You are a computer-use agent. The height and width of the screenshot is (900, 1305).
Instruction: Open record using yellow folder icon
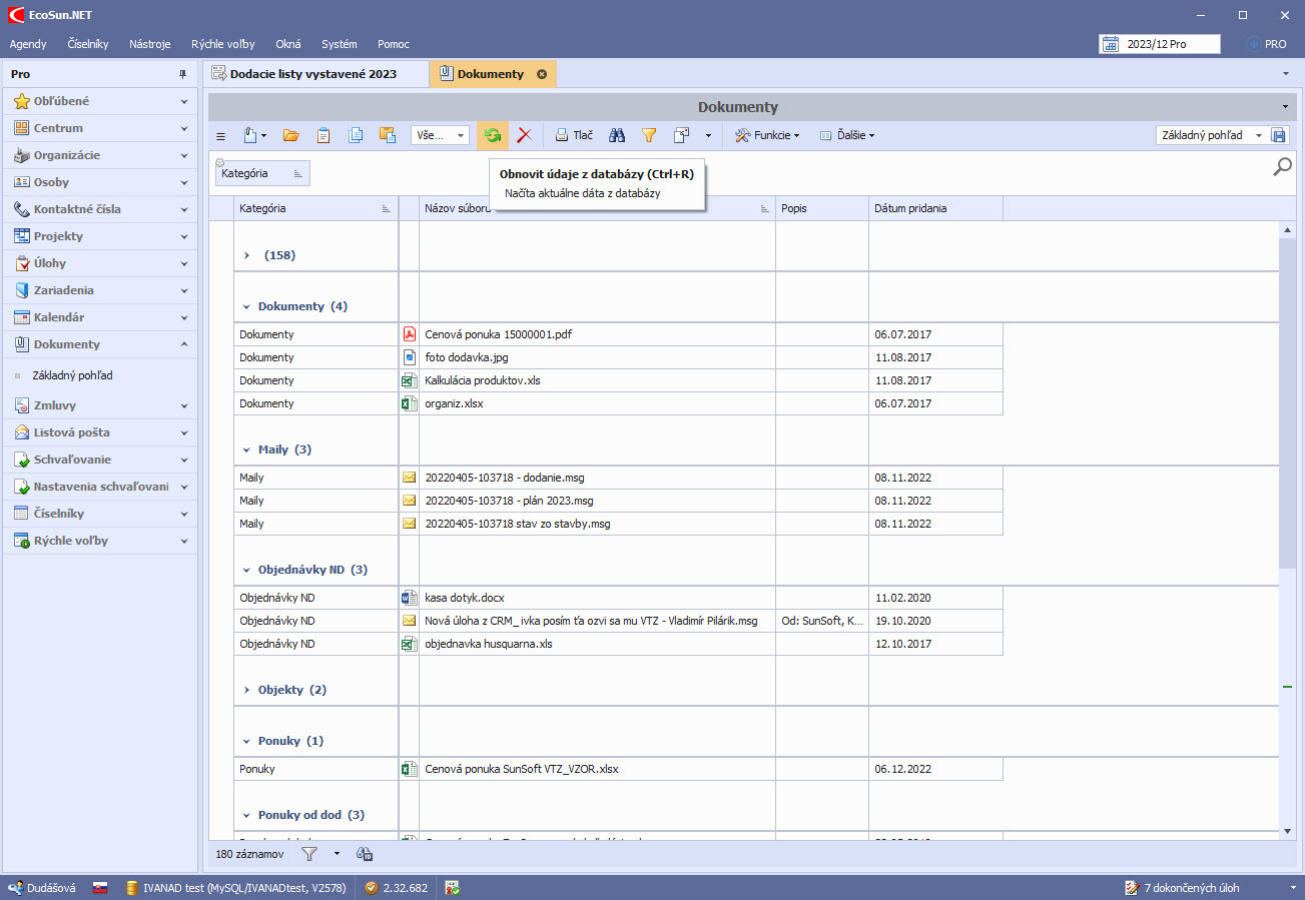pos(291,135)
